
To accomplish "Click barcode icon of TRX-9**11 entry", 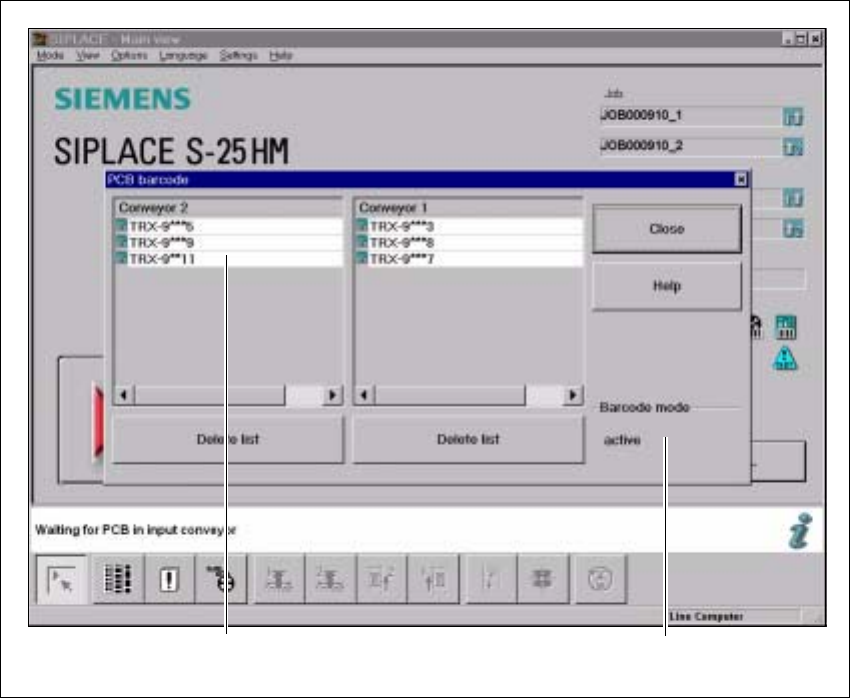I will [x=121, y=258].
